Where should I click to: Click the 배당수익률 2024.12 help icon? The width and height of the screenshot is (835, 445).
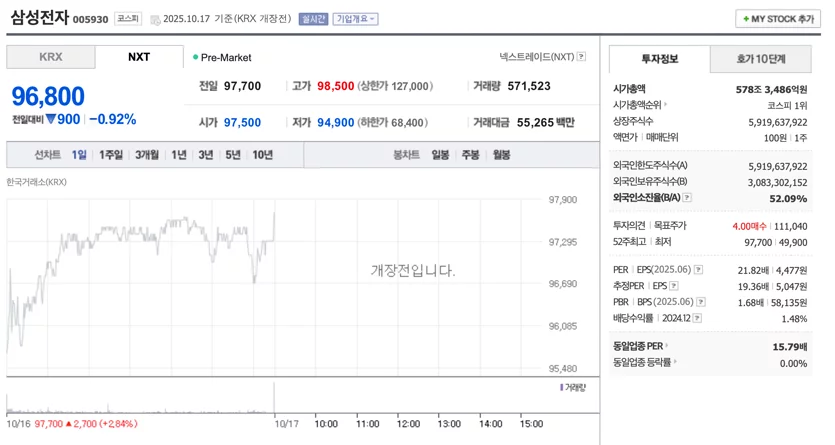697,318
